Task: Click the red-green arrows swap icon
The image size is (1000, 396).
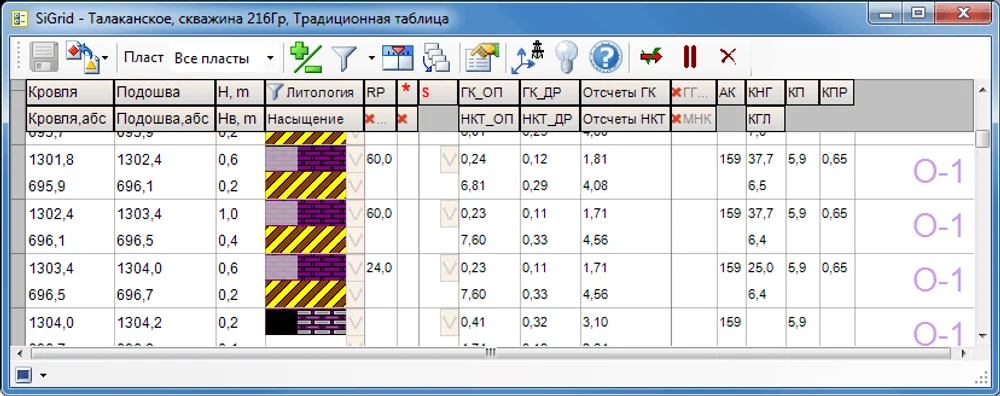Action: [651, 57]
